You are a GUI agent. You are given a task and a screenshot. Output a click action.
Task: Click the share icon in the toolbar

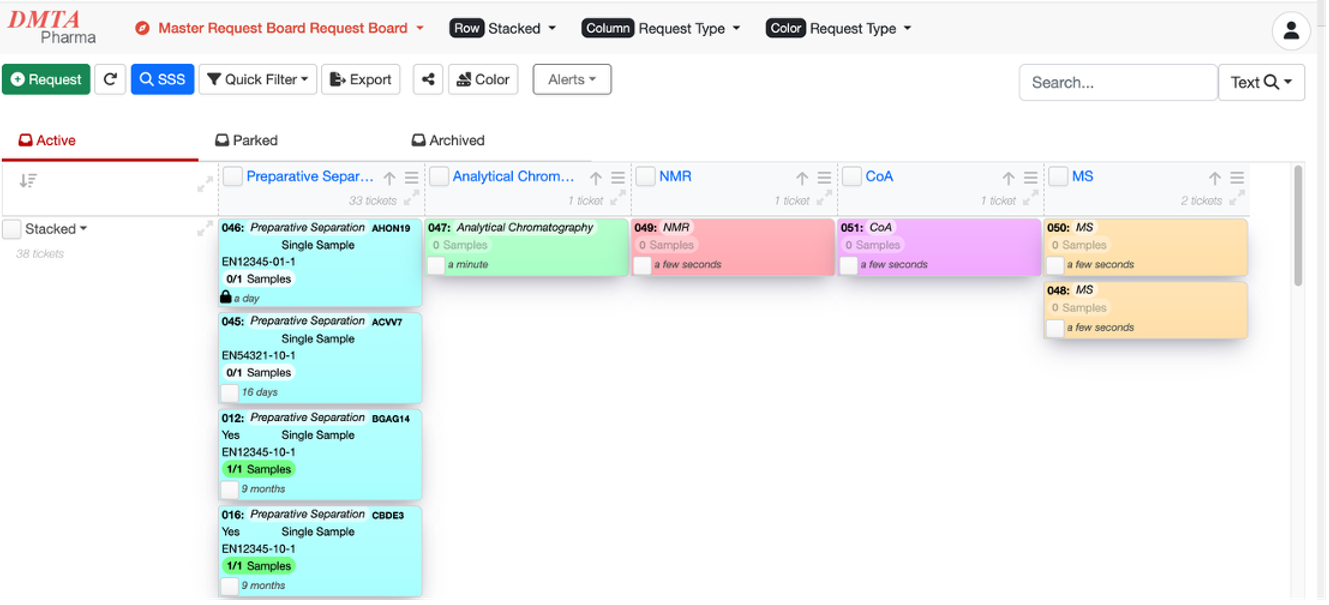[x=428, y=79]
